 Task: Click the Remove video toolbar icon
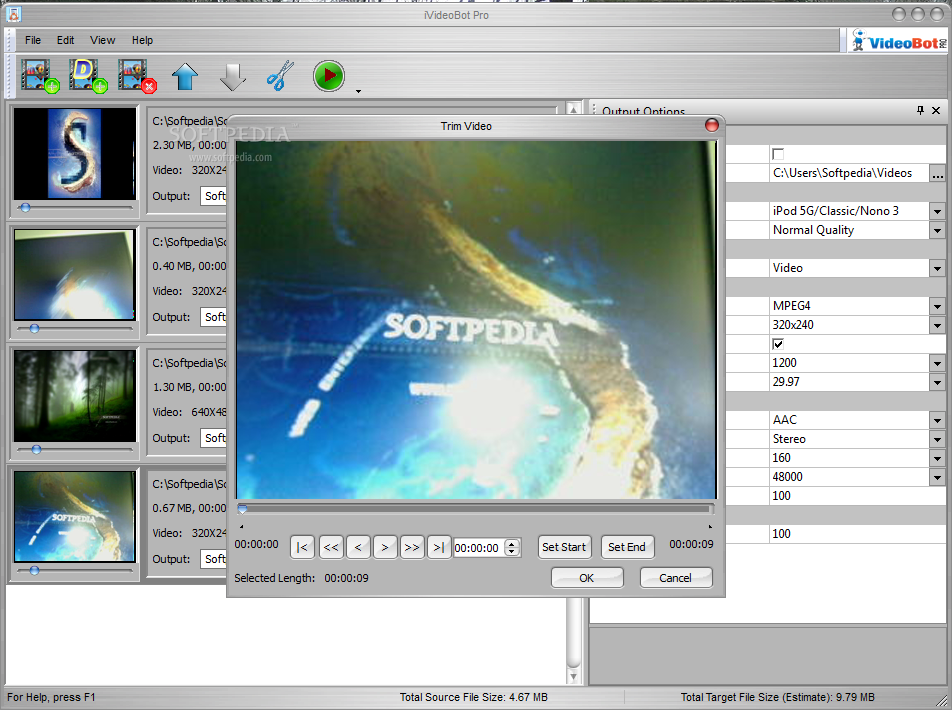tap(137, 76)
